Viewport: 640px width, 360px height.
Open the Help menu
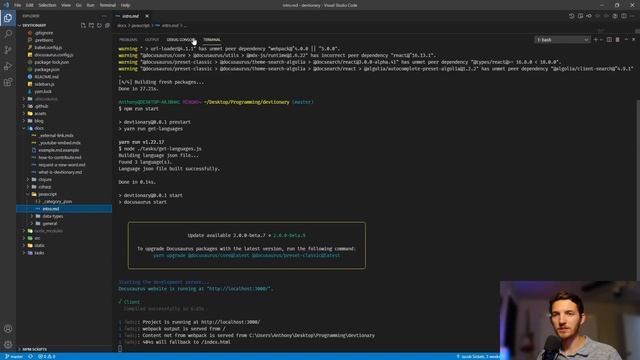pyautogui.click(x=125, y=5)
